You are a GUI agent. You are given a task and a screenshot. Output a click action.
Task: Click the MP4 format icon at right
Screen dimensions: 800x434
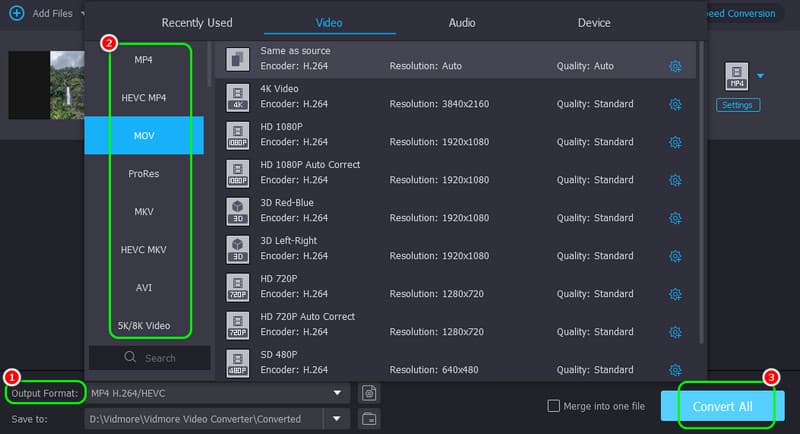click(736, 76)
